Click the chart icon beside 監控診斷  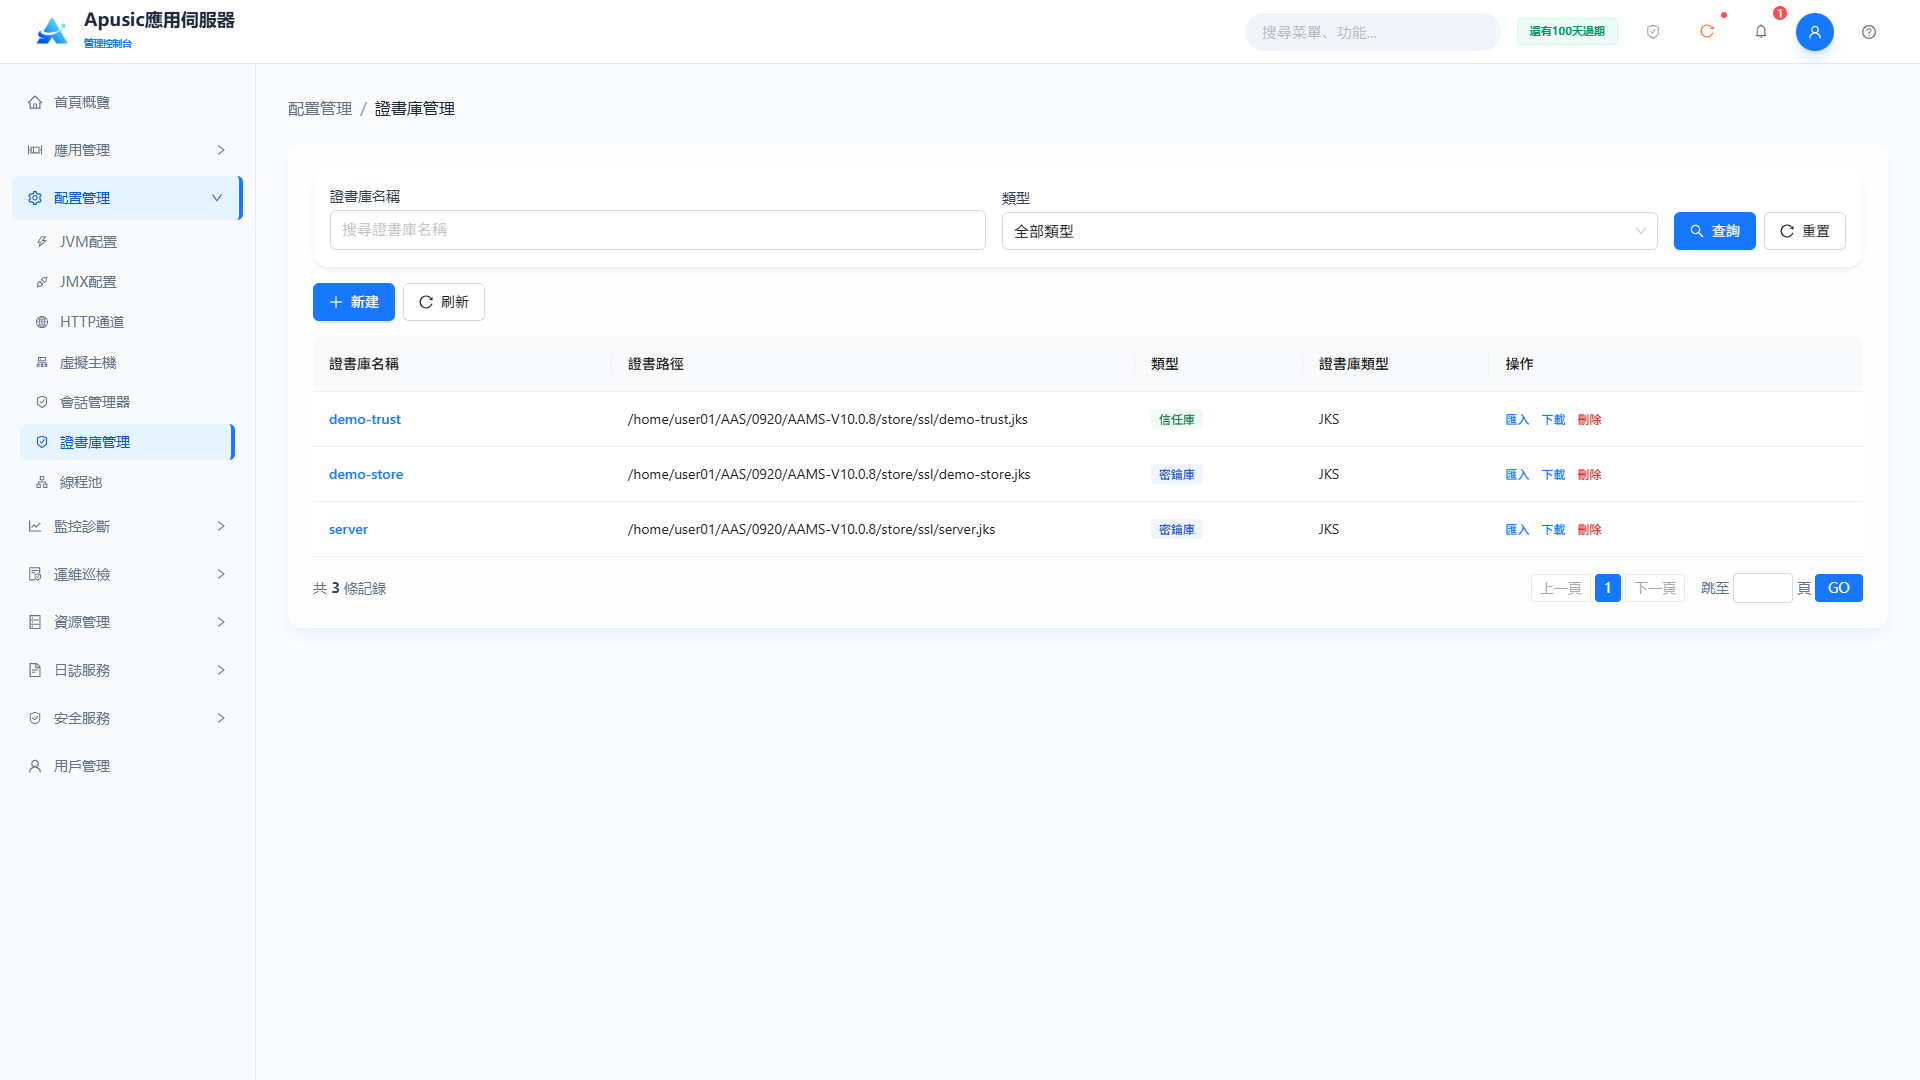[35, 526]
